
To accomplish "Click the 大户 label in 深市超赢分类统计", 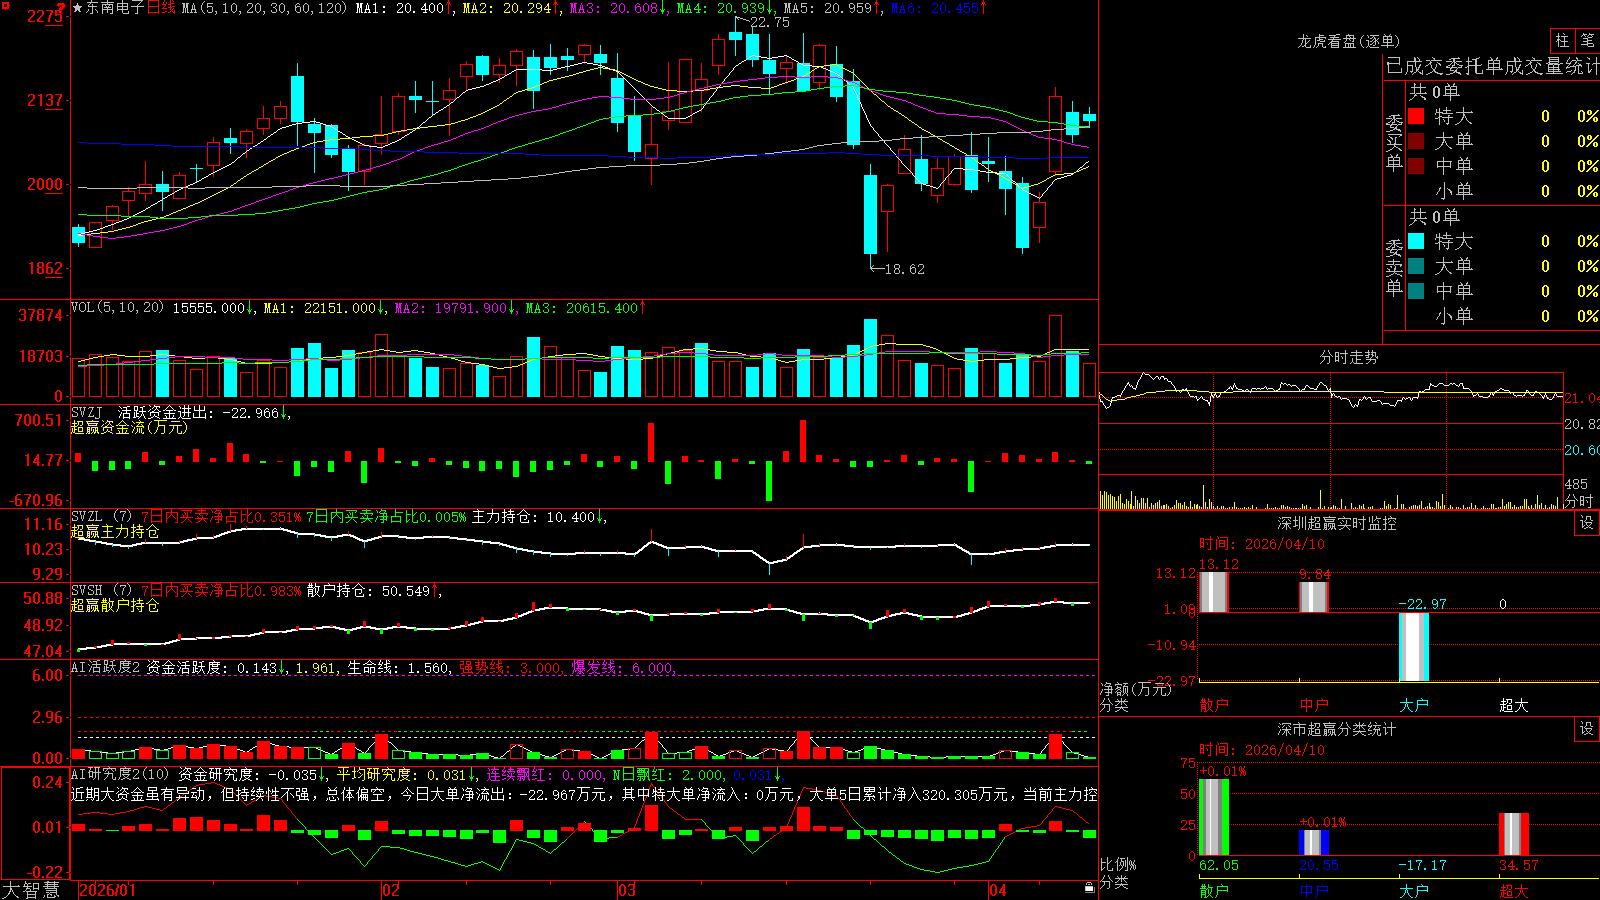I will (x=1414, y=890).
